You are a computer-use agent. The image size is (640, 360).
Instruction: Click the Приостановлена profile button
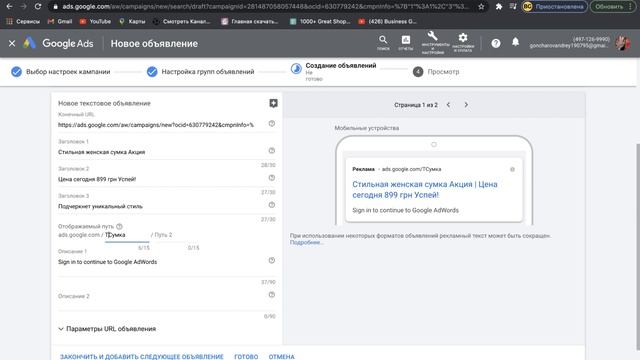(554, 7)
